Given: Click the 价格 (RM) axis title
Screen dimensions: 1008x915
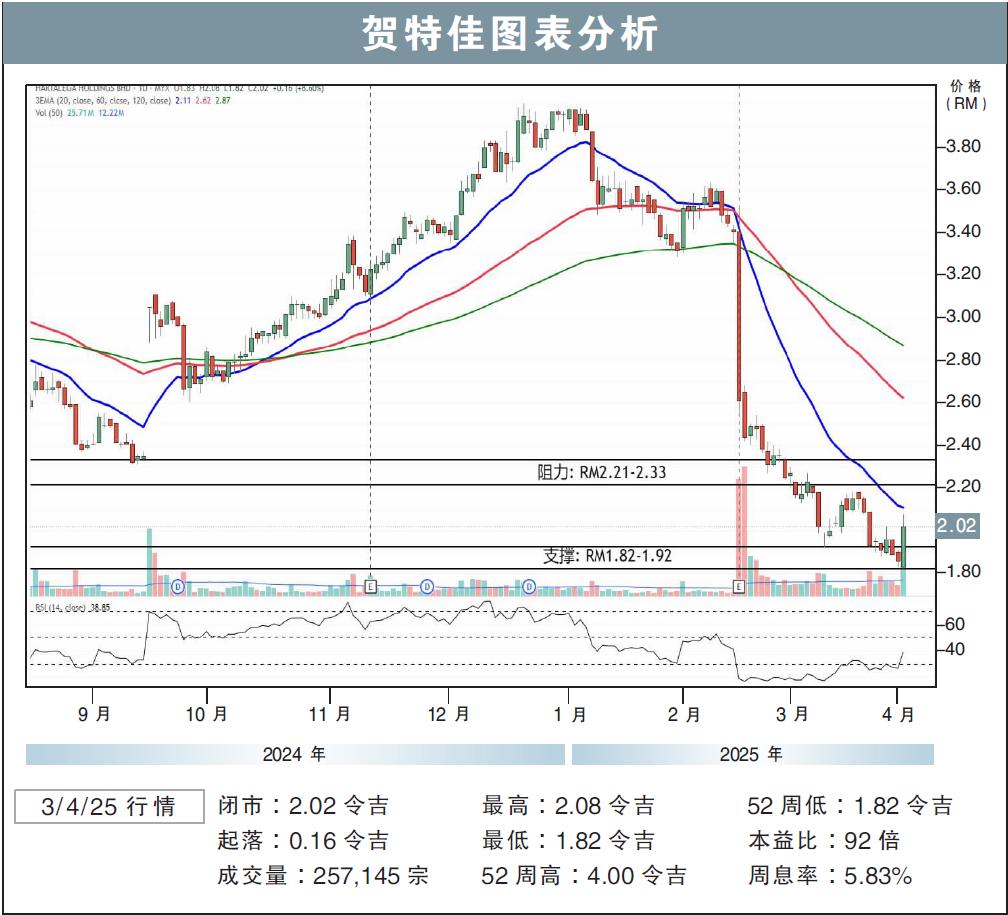Looking at the screenshot, I should pos(966,95).
